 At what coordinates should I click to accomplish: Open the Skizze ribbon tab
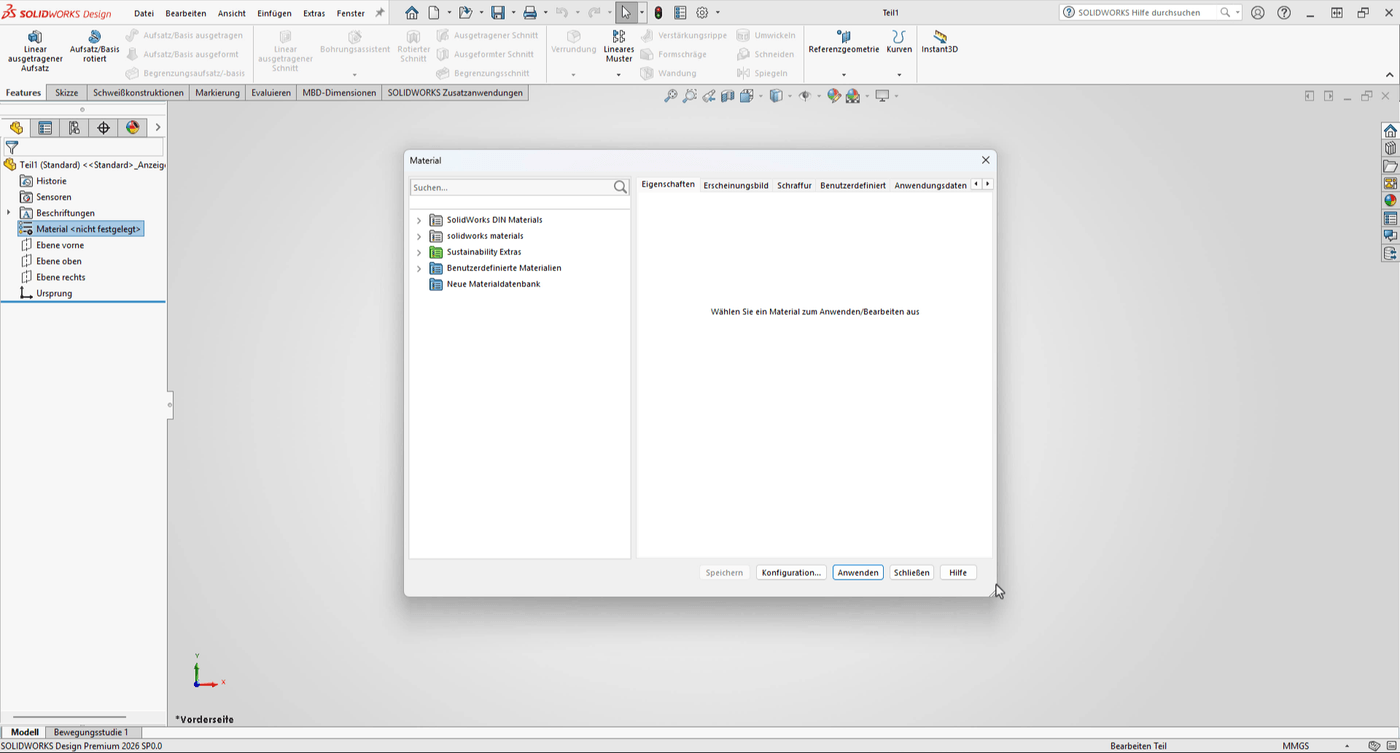click(x=66, y=93)
